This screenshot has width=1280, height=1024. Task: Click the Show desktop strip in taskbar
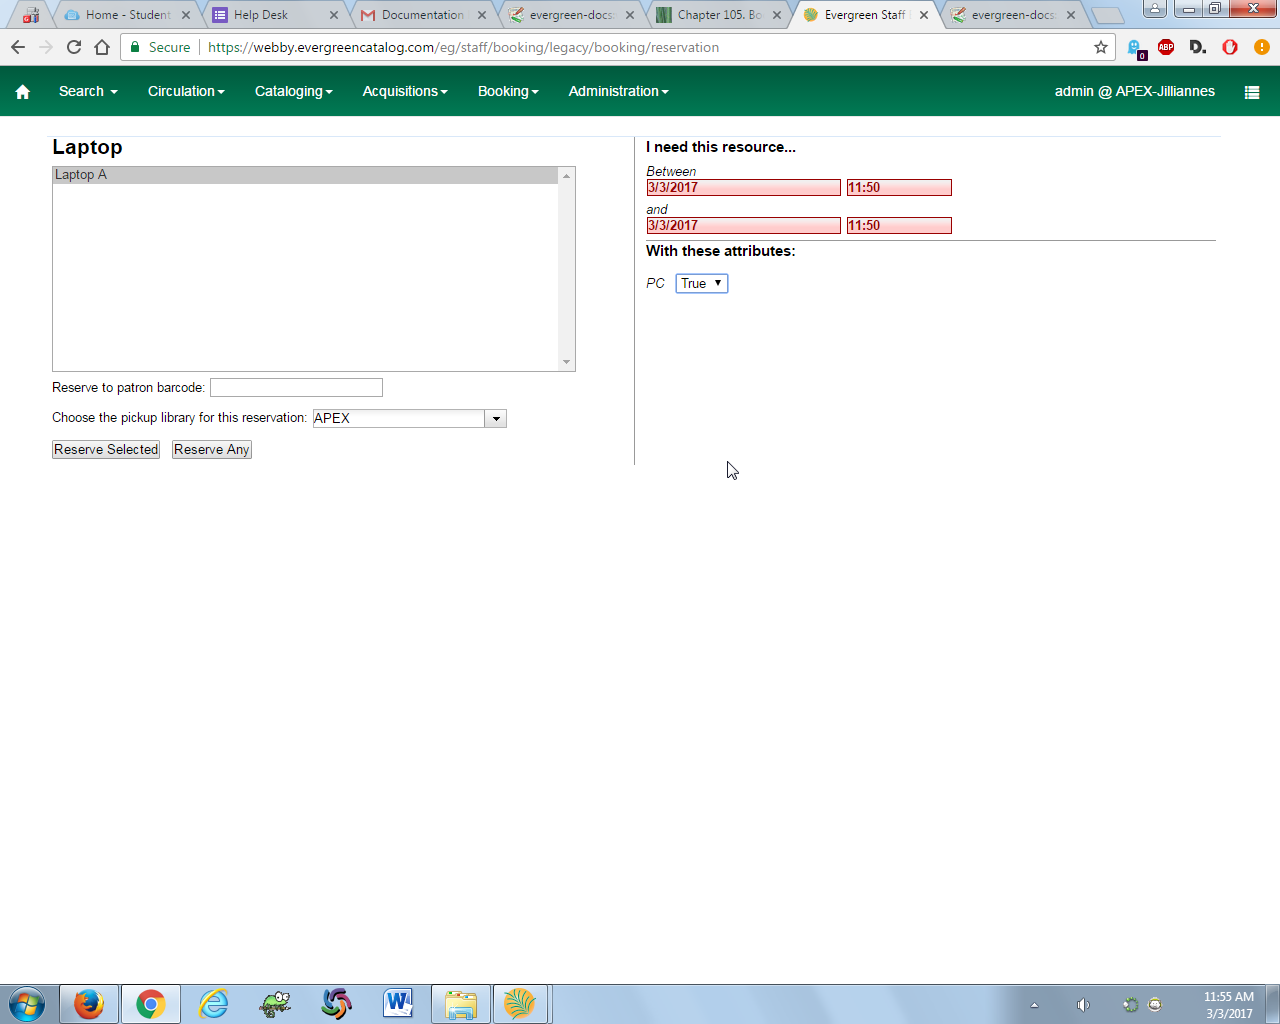1273,1004
